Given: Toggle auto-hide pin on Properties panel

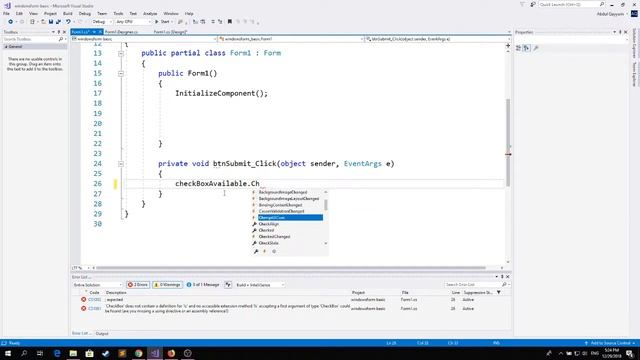Looking at the screenshot, I should point(620,32).
